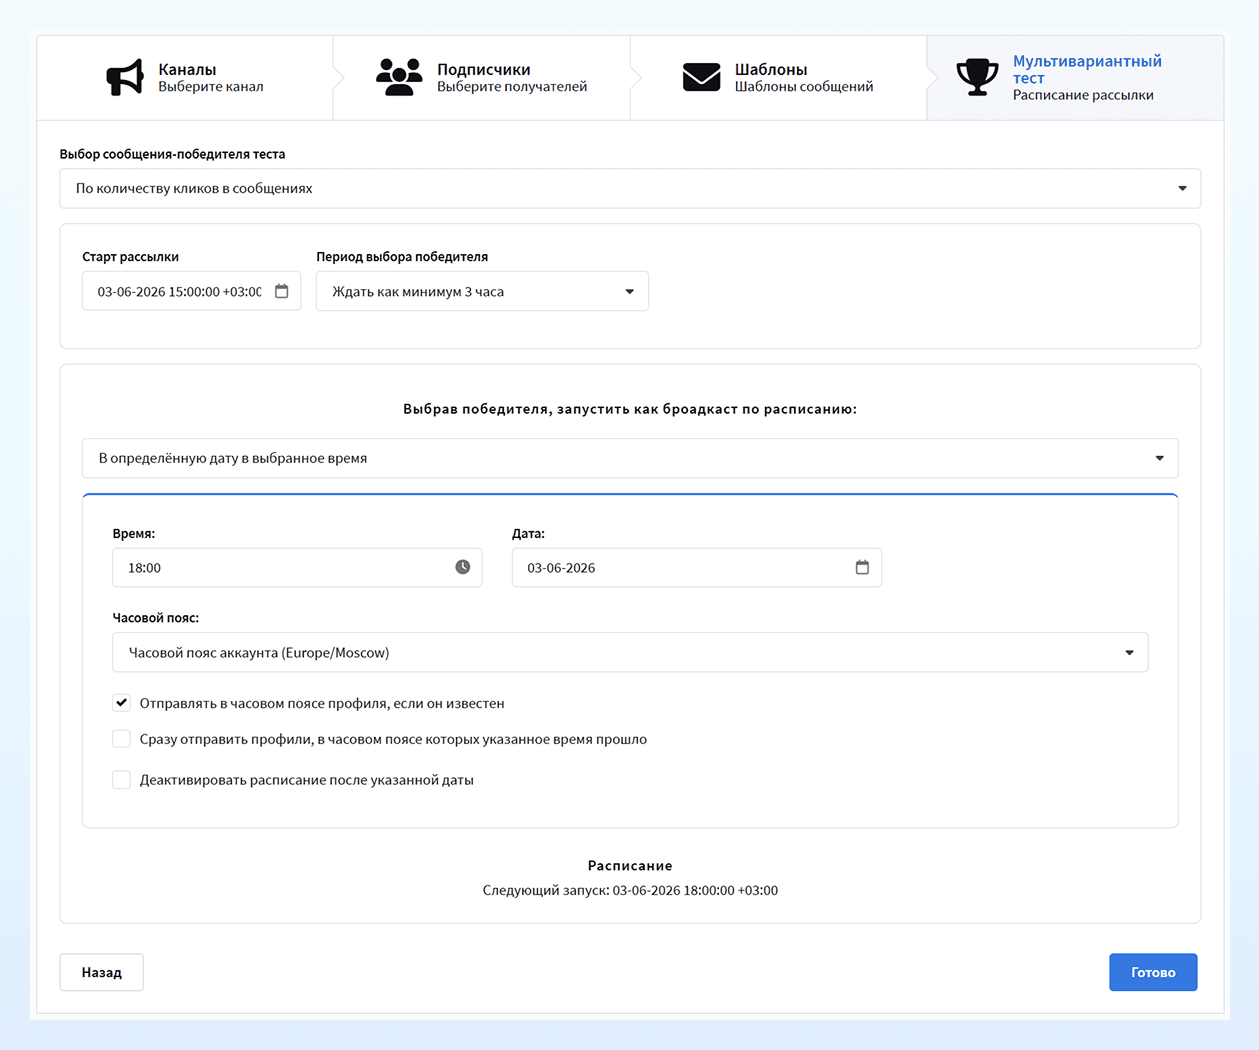The height and width of the screenshot is (1050, 1259).
Task: Click the Дата input showing 03-06-2026
Action: (697, 567)
